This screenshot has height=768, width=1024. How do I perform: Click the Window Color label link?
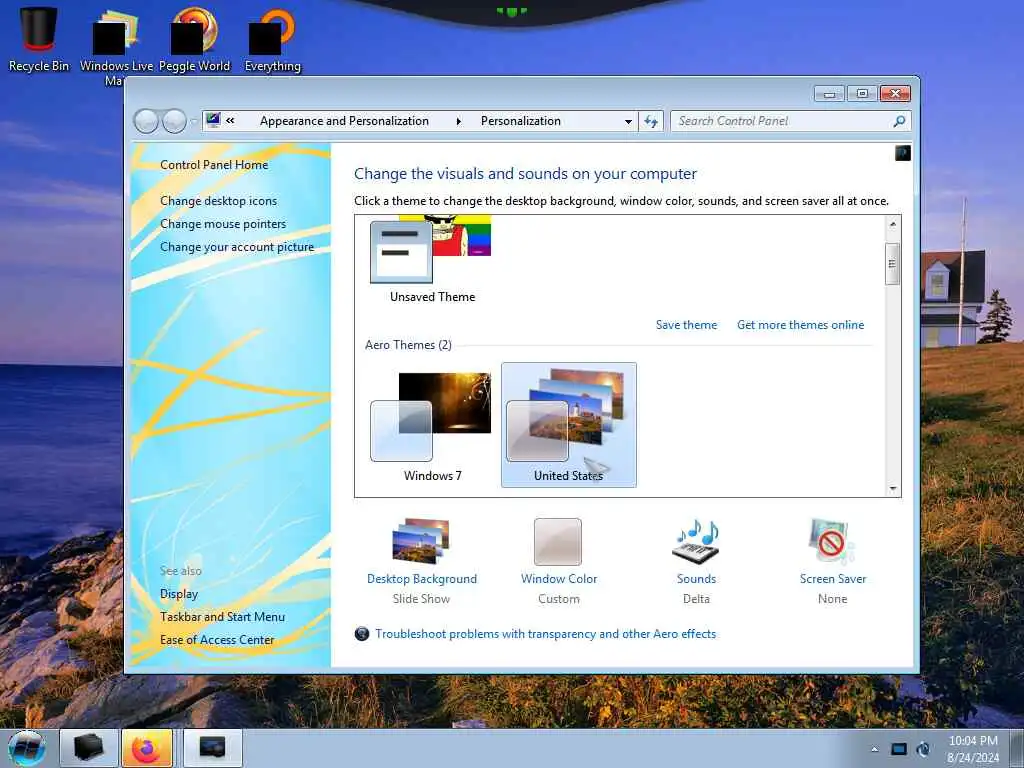(559, 579)
